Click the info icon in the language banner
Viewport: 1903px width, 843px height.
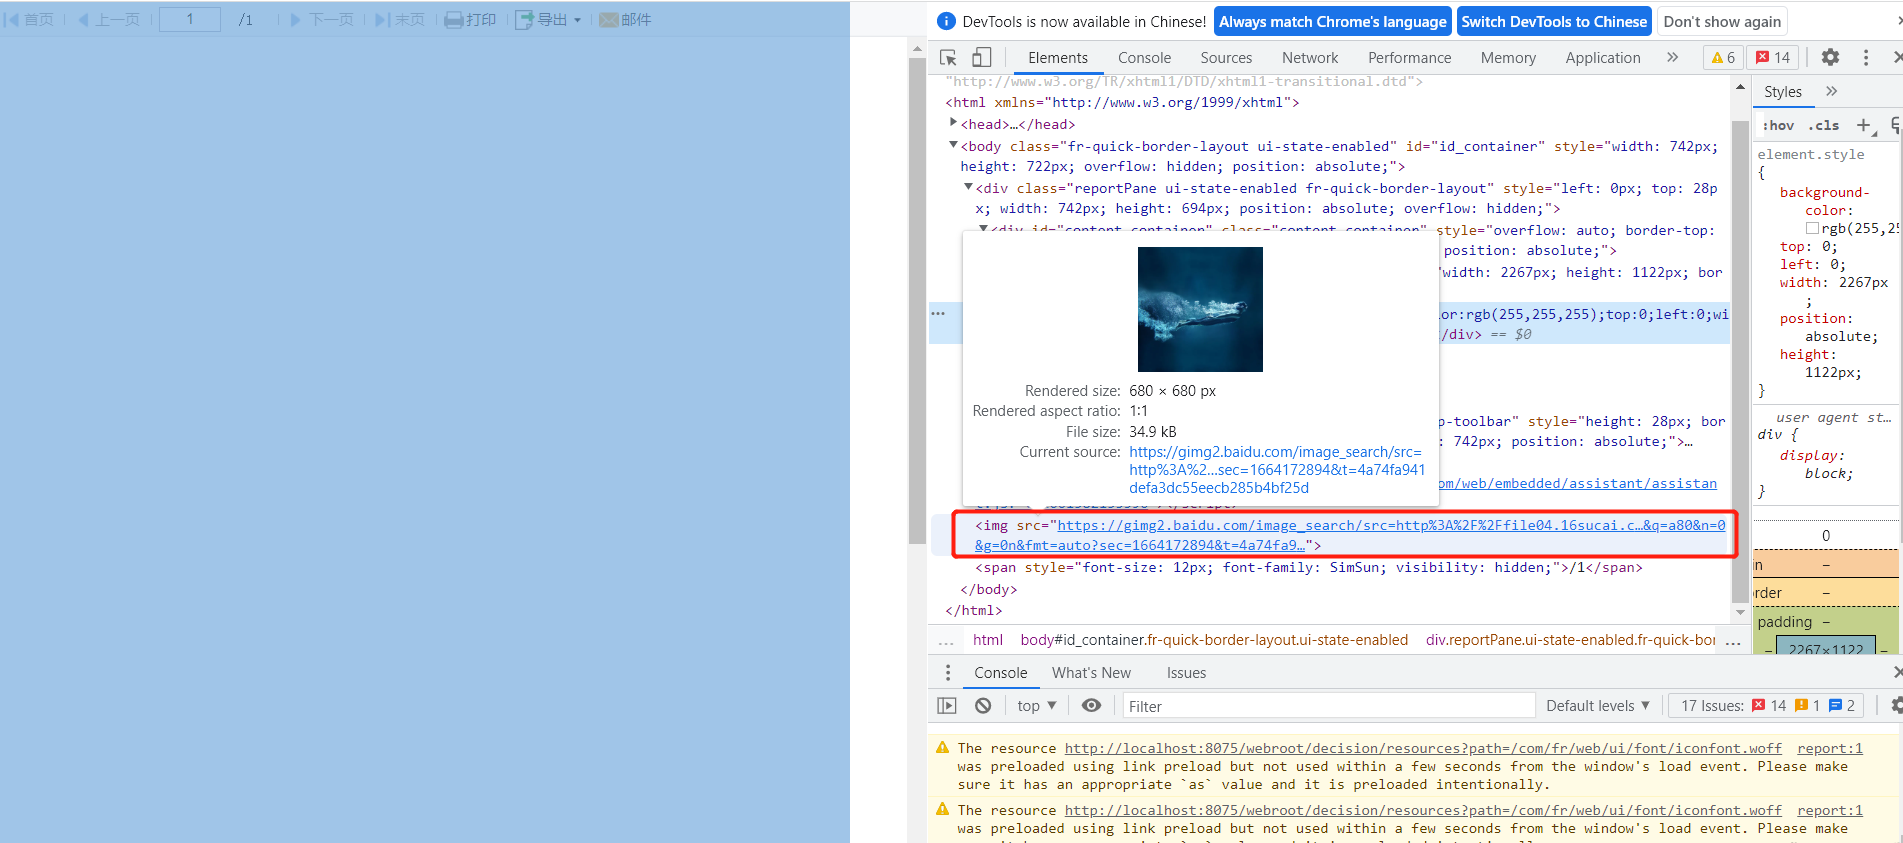(946, 21)
